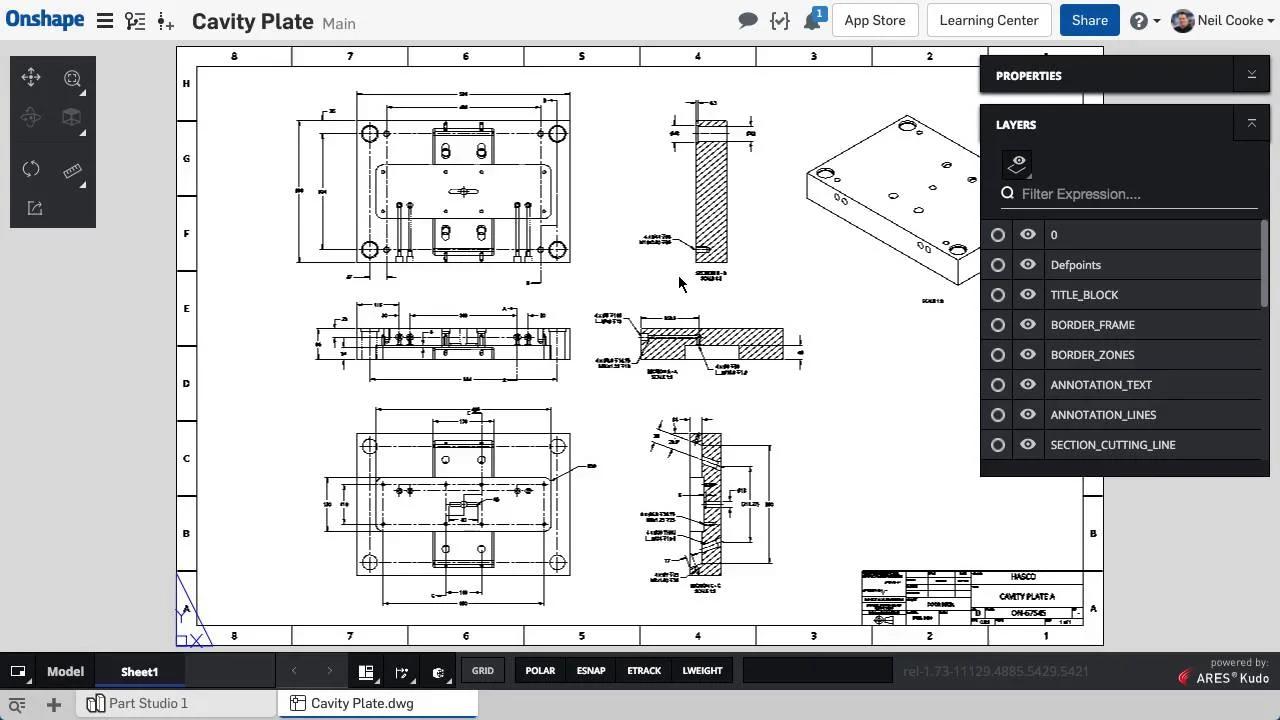The height and width of the screenshot is (720, 1280).
Task: Toggle ESNAP in the status bar
Action: click(590, 671)
